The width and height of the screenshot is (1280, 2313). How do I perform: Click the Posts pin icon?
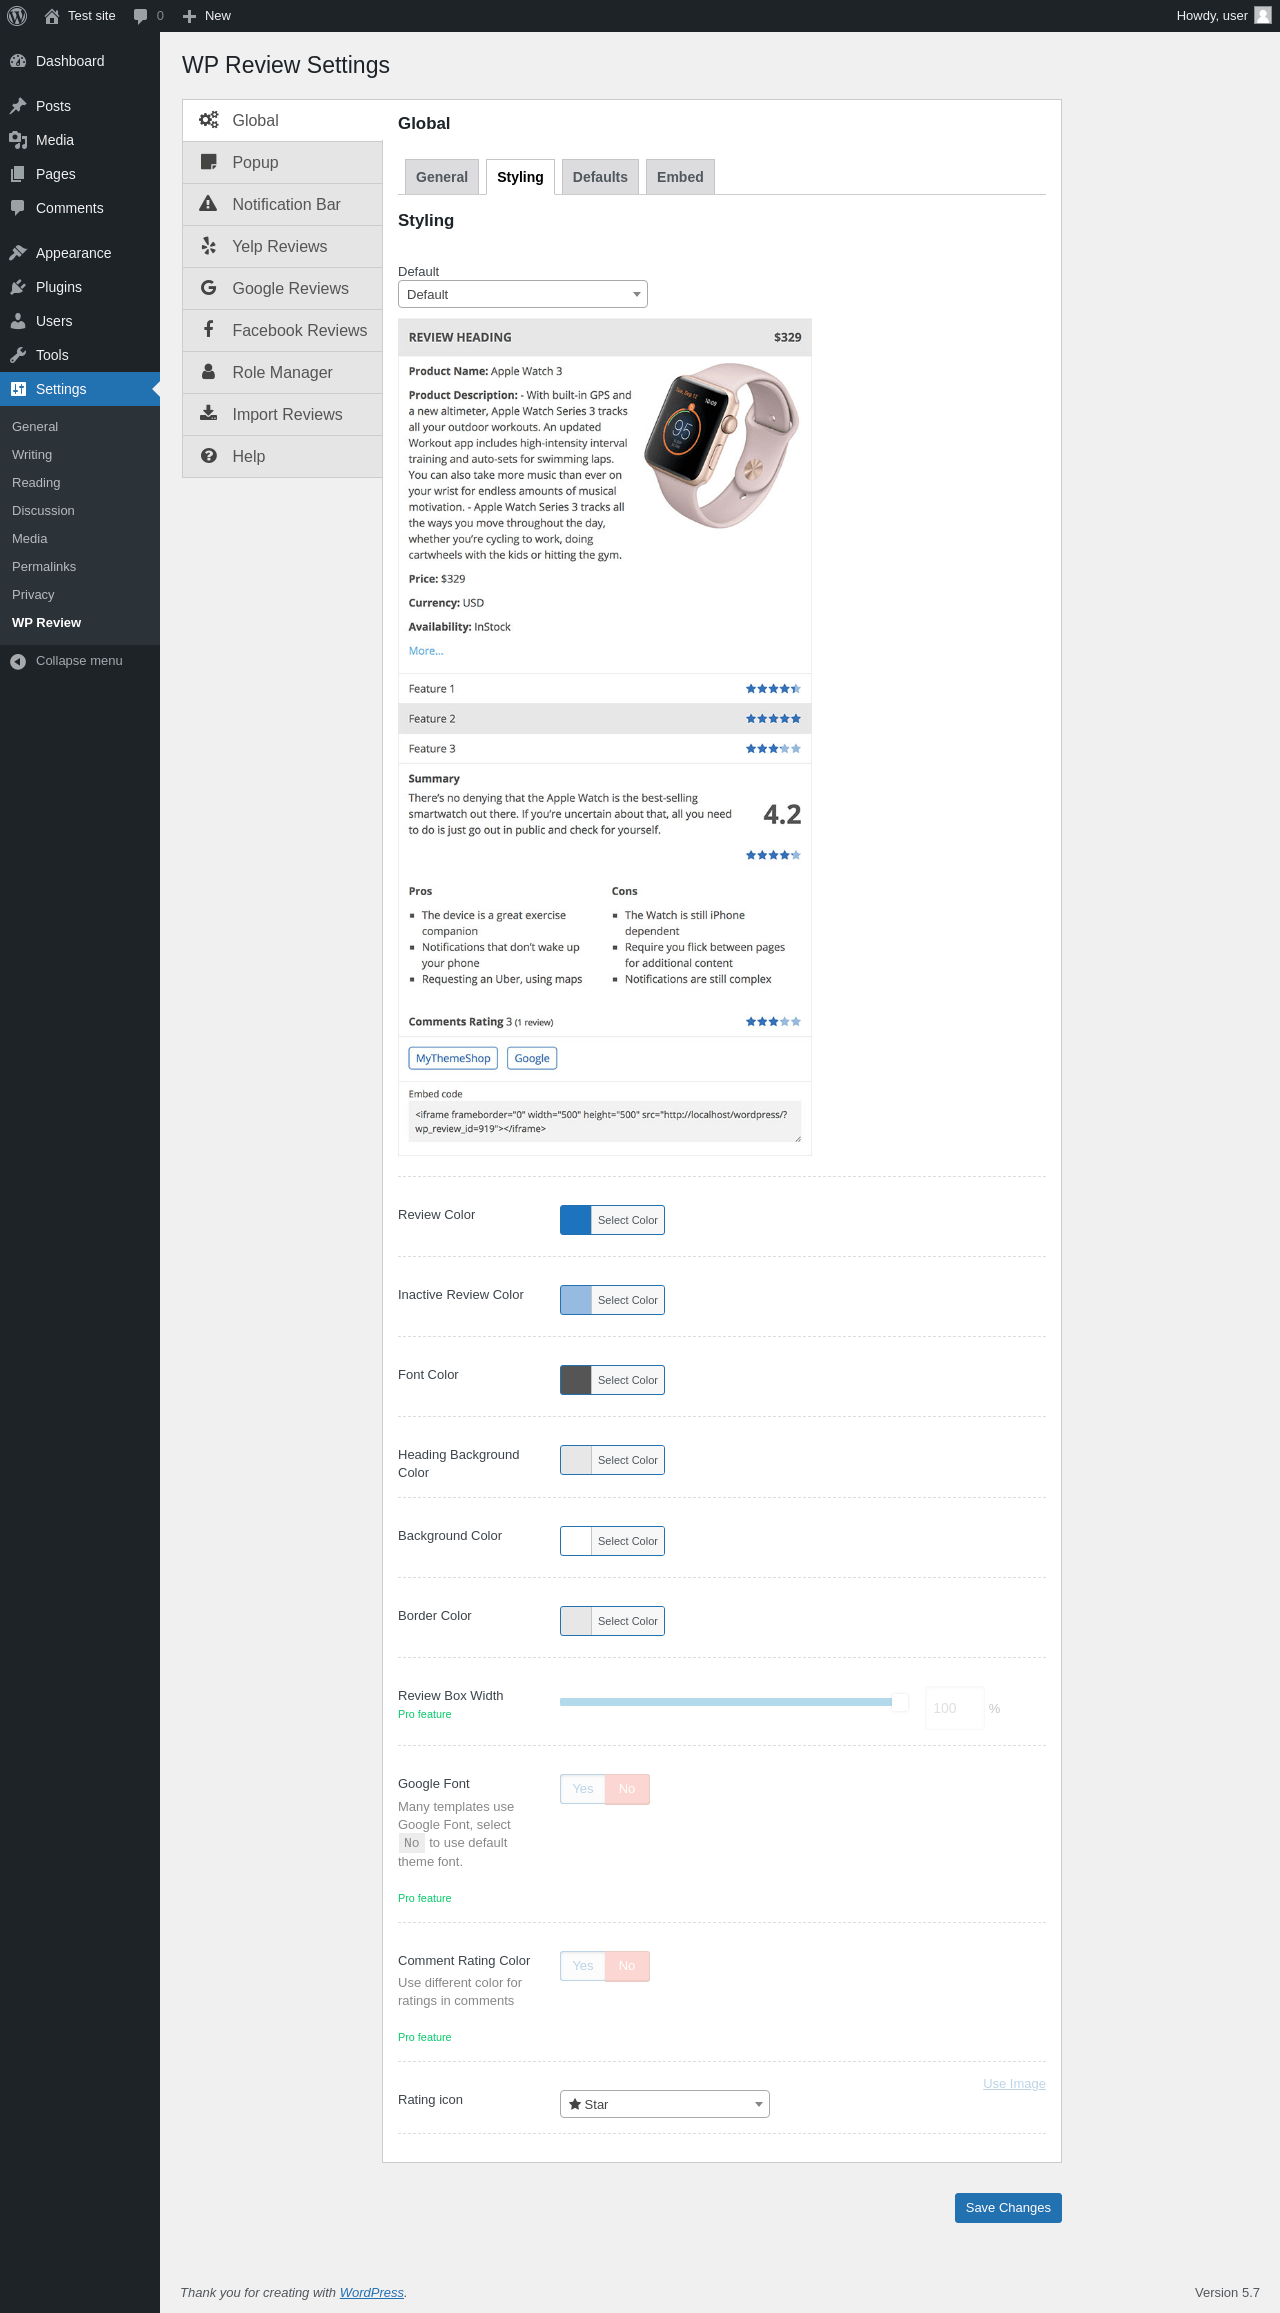(x=18, y=106)
